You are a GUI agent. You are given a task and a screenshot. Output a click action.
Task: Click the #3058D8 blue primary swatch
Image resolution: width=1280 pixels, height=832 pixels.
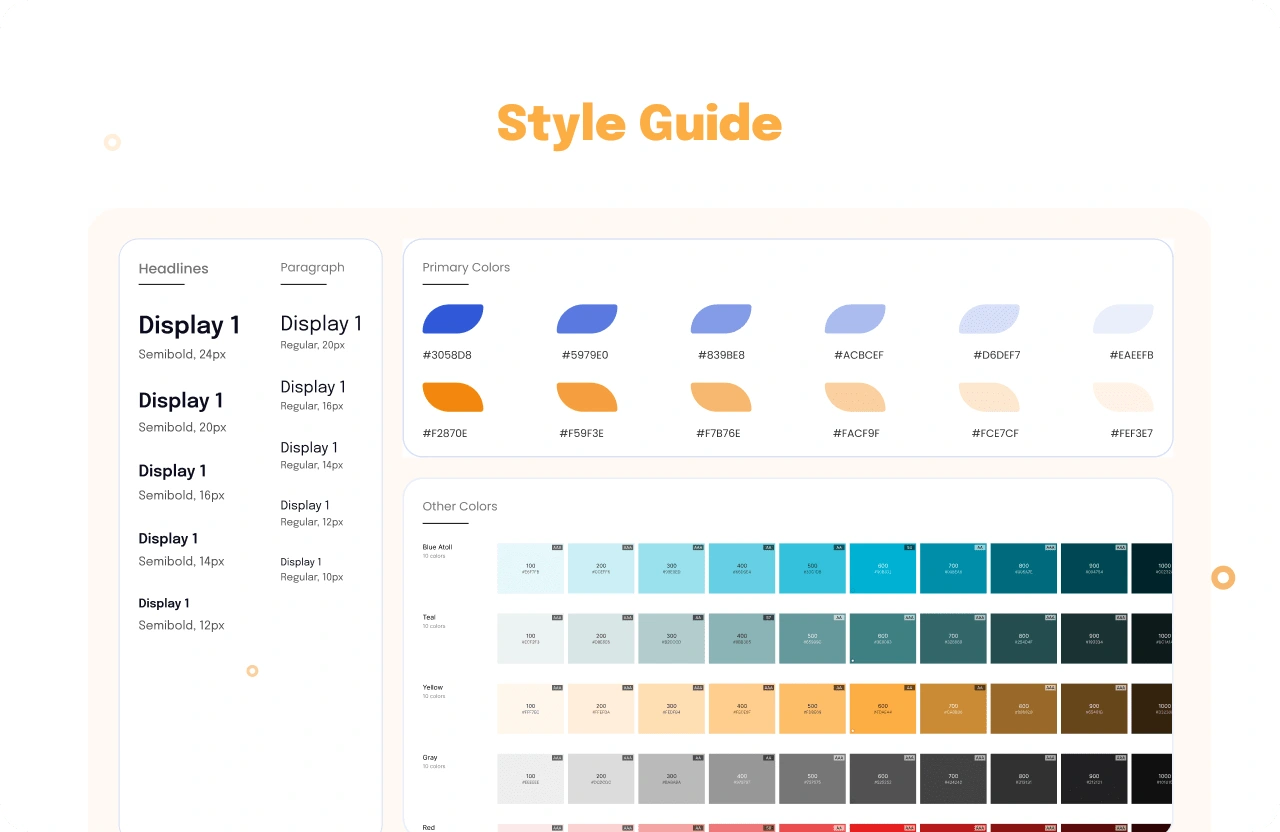[x=453, y=319]
